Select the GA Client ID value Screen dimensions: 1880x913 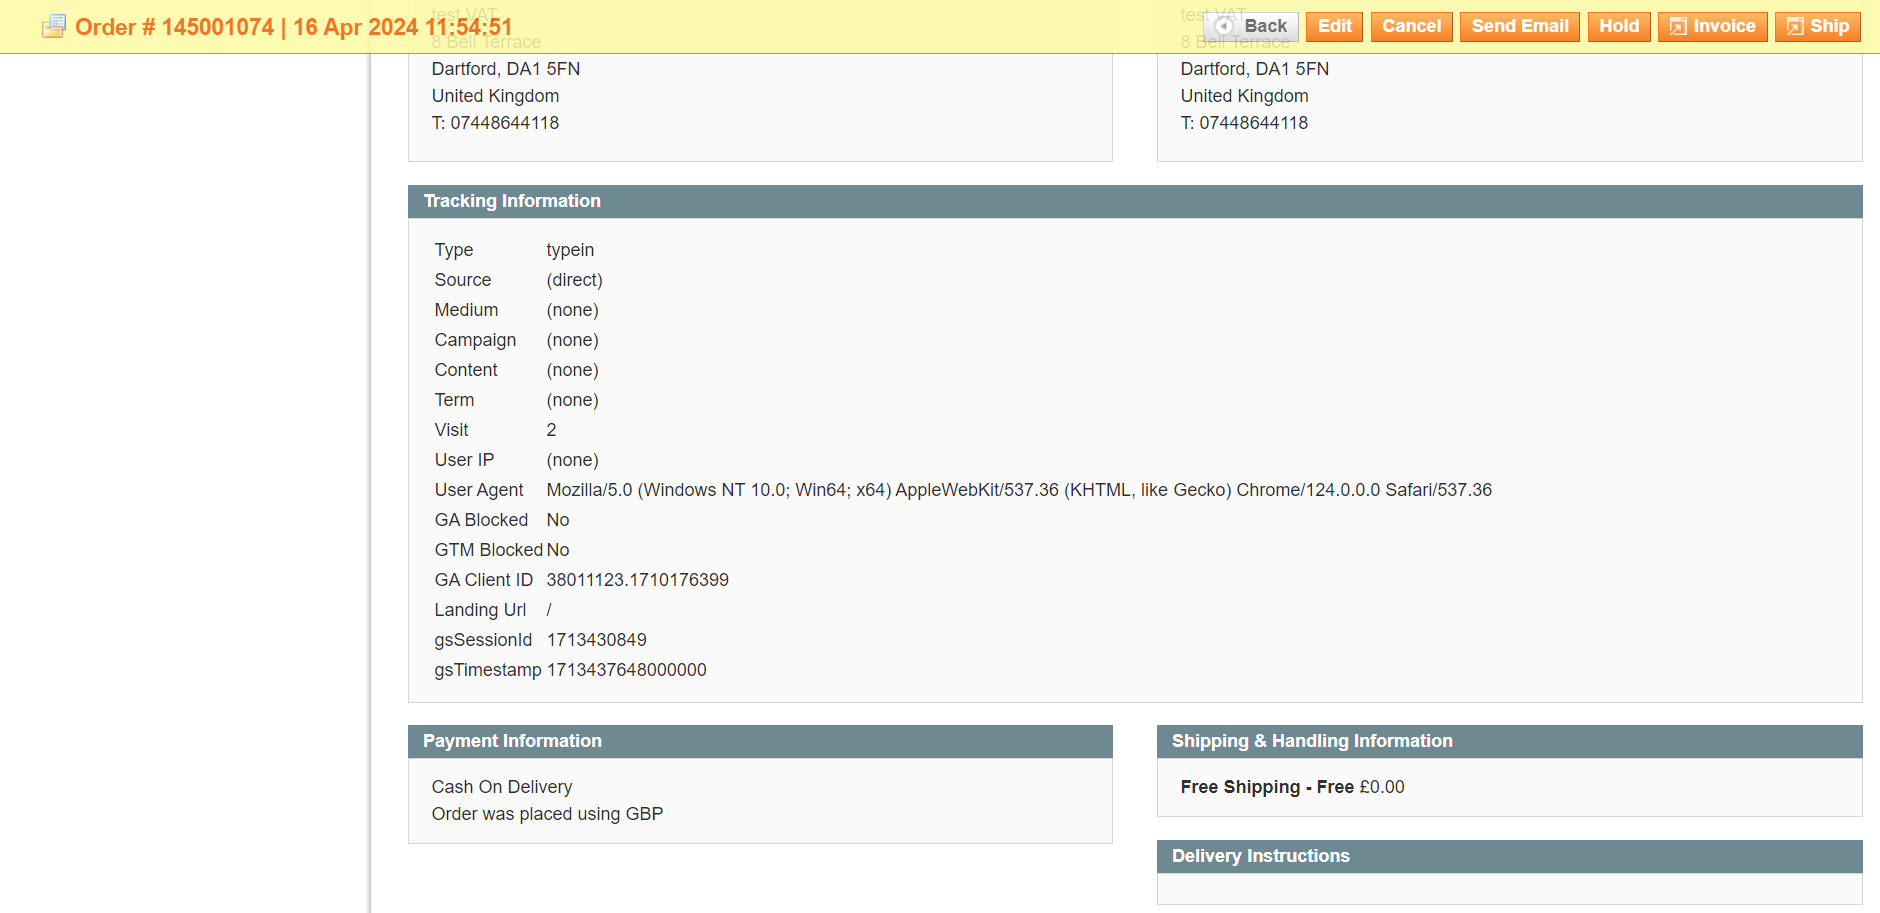[x=637, y=579]
